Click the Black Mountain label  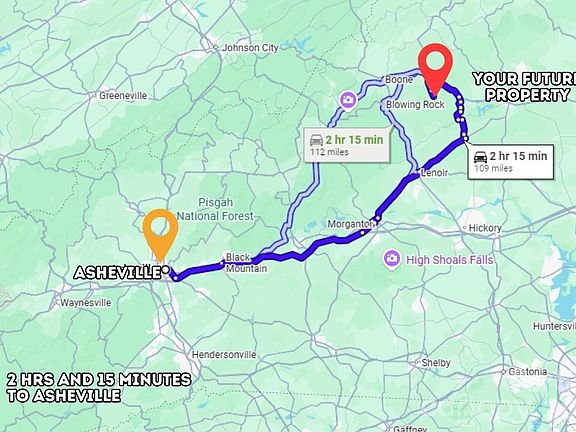coord(246,263)
